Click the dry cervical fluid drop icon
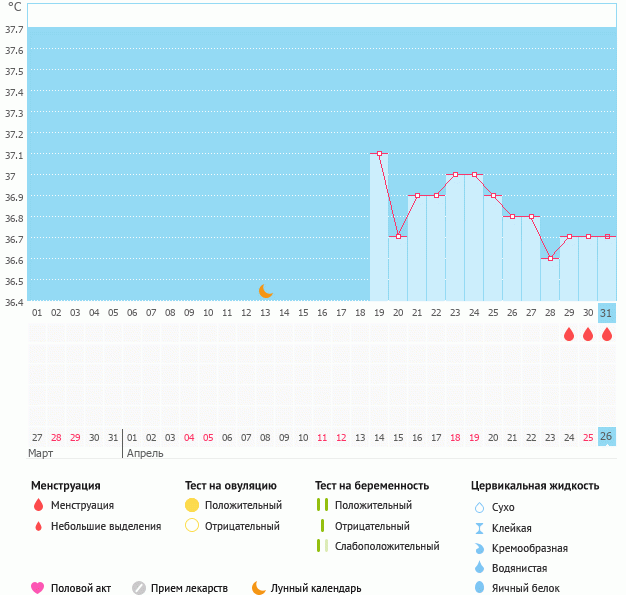 [x=479, y=507]
